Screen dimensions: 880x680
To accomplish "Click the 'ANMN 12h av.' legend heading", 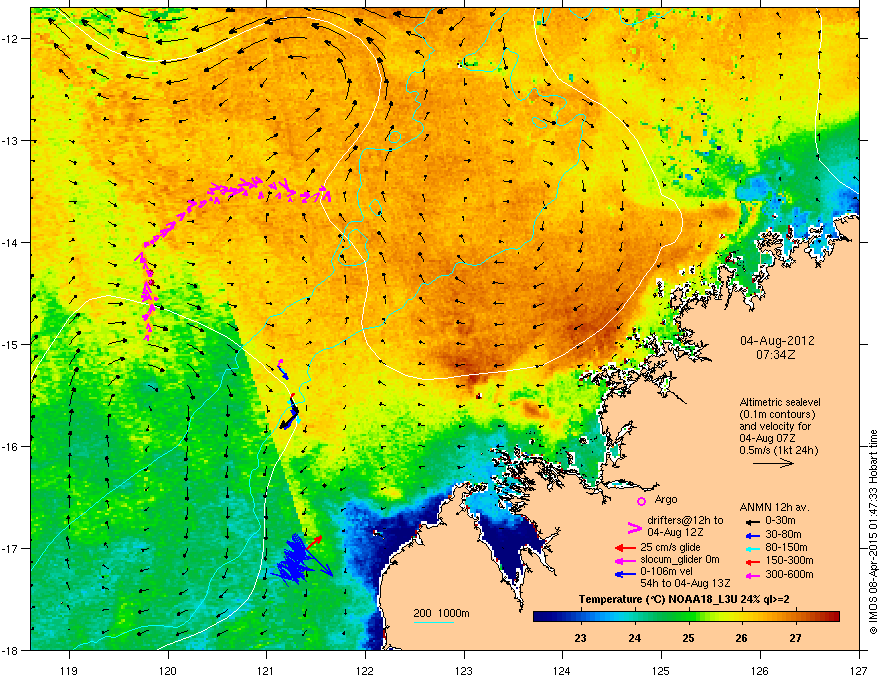I will point(774,507).
